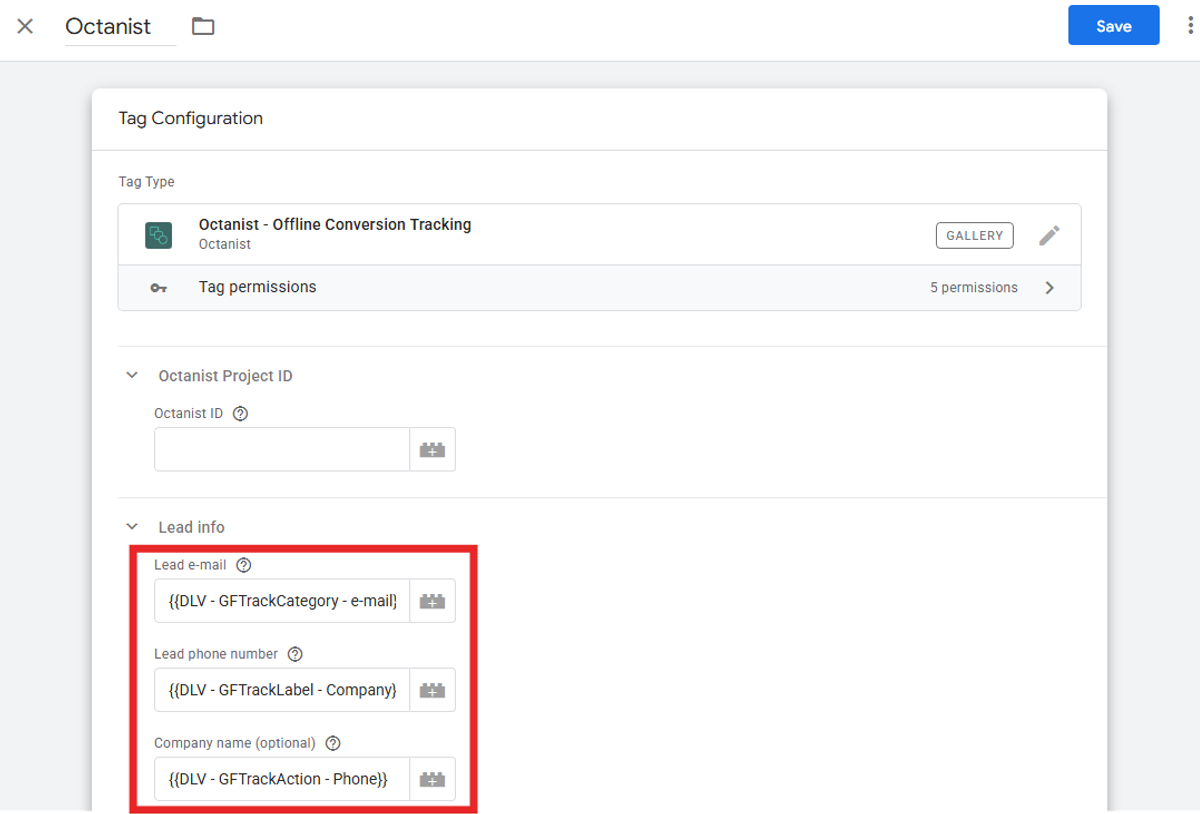The image size is (1200, 814).
Task: Click the Octanist - Offline Conversion Tracking title
Action: pos(335,224)
